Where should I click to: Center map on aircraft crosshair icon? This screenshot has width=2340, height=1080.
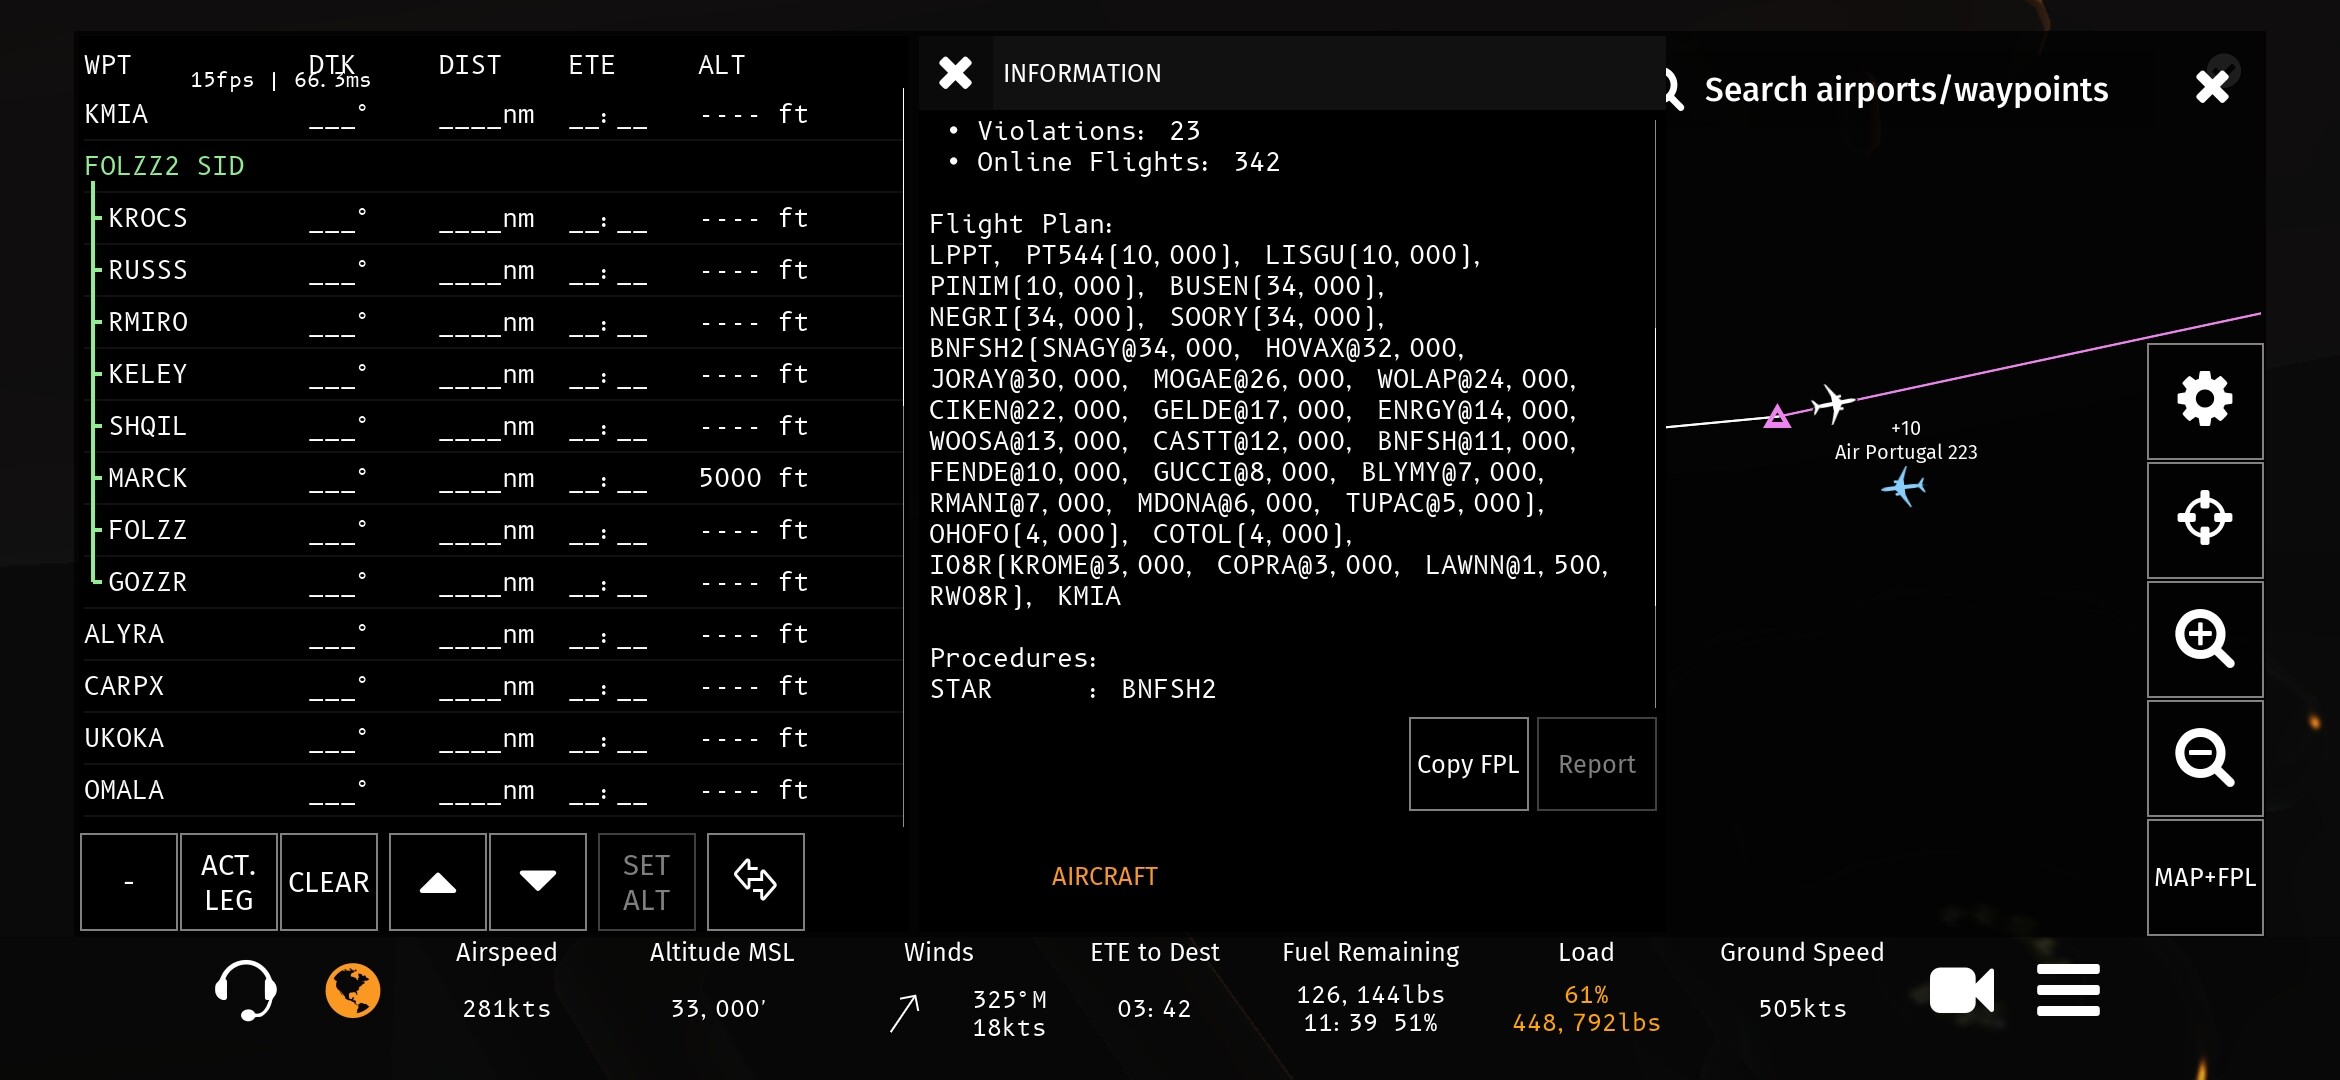(x=2204, y=519)
